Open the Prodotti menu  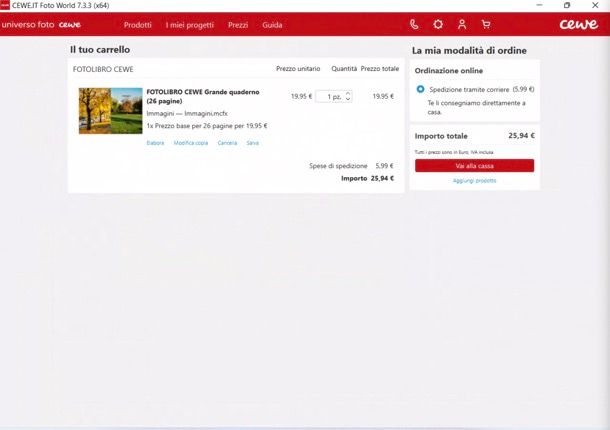pyautogui.click(x=138, y=25)
